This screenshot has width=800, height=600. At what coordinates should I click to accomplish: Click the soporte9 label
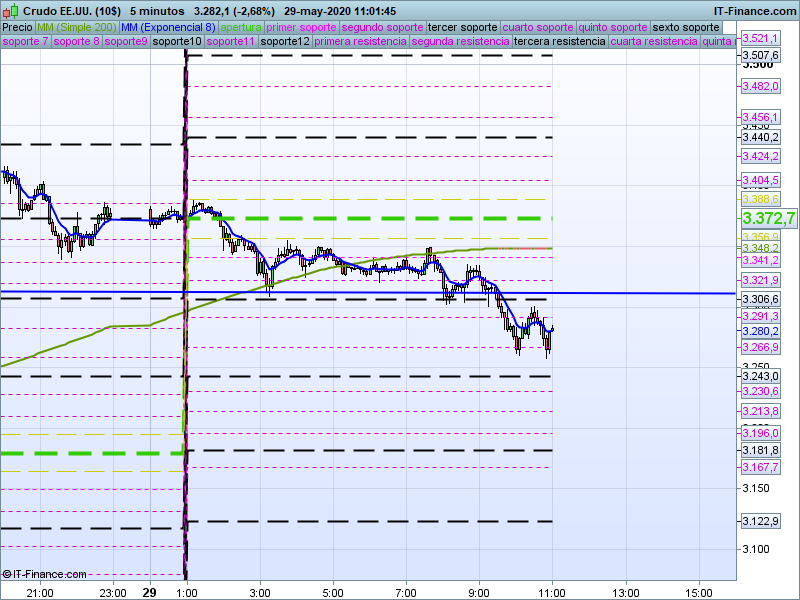coord(126,41)
